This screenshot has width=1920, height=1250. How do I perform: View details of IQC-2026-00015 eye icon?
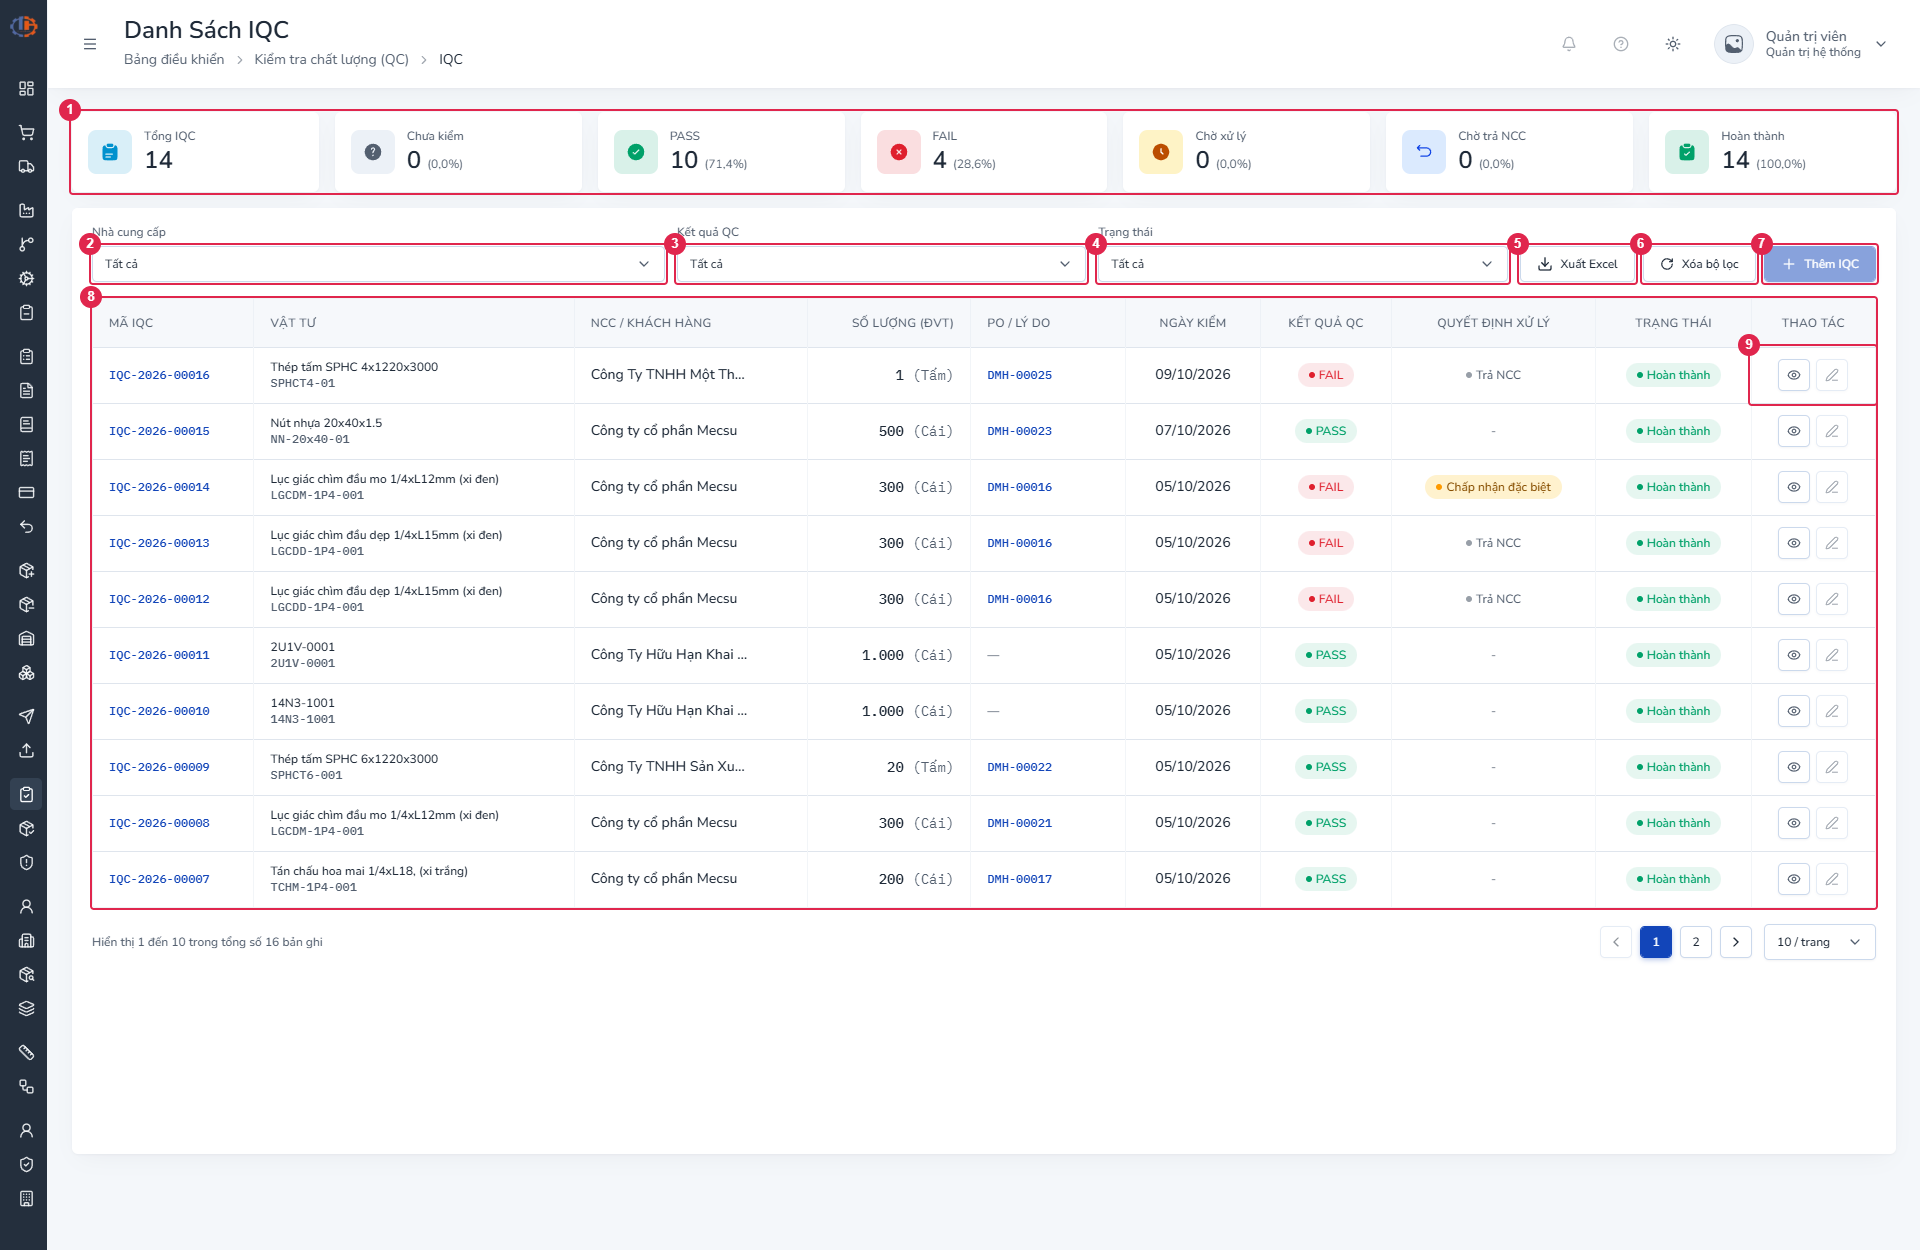pos(1794,431)
